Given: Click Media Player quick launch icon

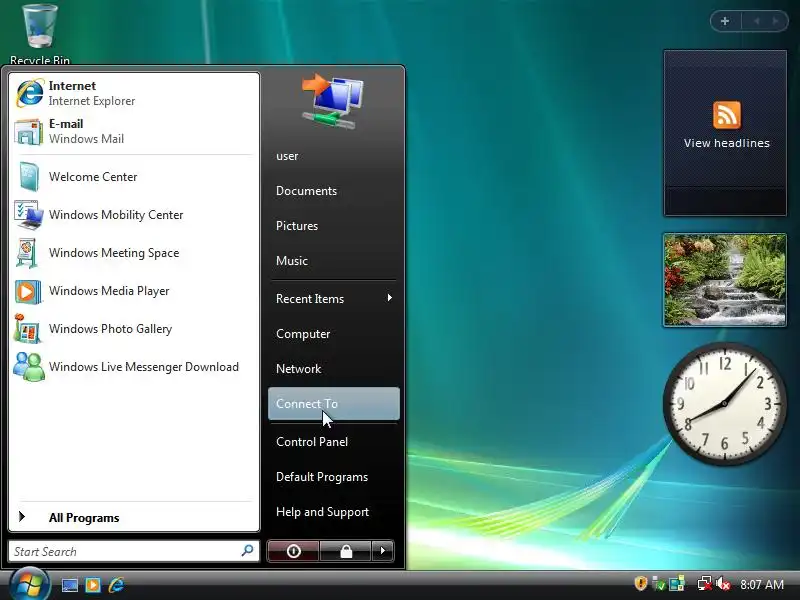Looking at the screenshot, I should coord(93,585).
